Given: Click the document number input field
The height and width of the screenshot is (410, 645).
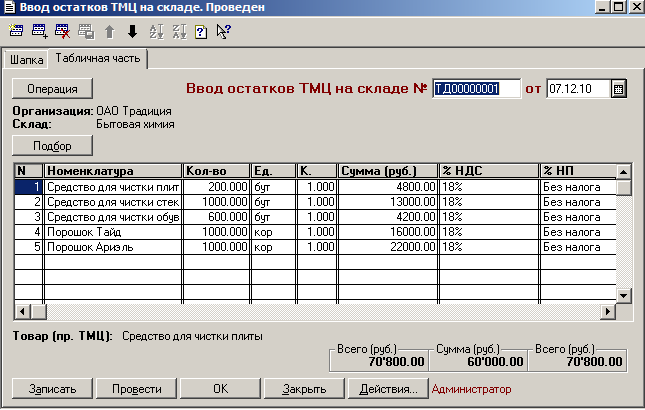Looking at the screenshot, I should pyautogui.click(x=477, y=89).
